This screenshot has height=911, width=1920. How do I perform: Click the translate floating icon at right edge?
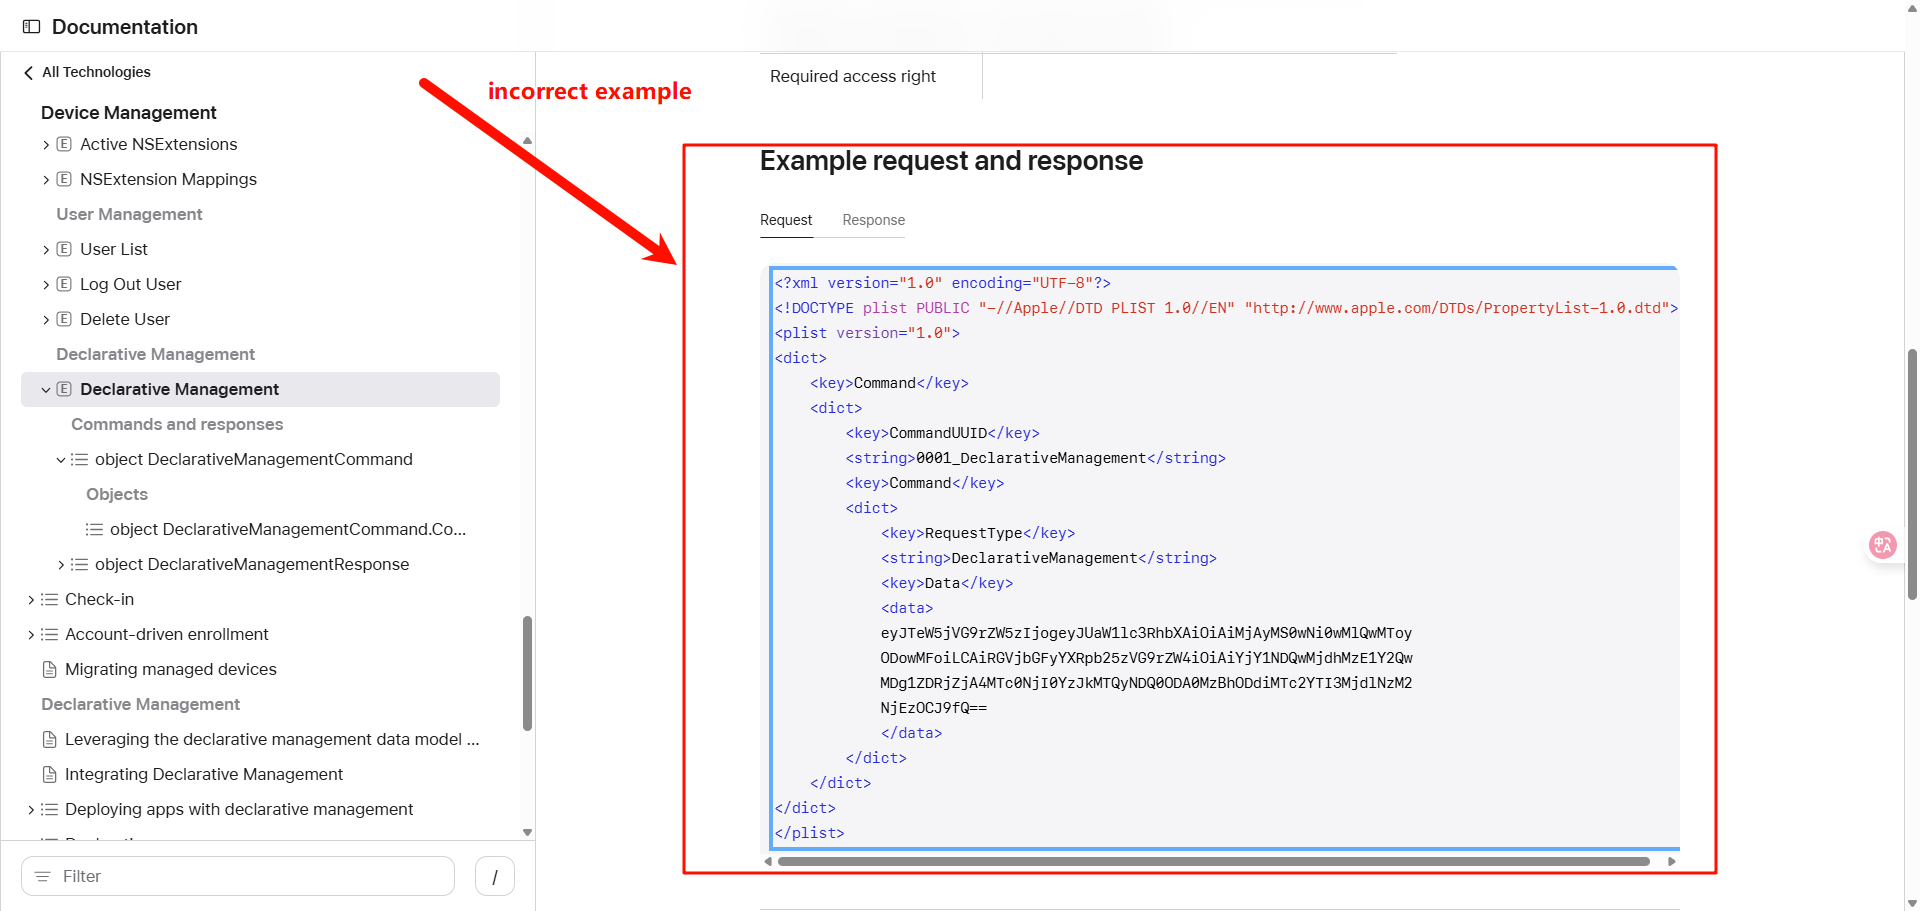(1882, 545)
